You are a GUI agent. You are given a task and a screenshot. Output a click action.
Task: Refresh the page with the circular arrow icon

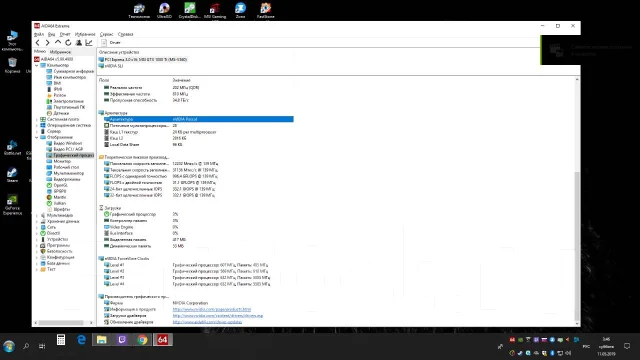coord(68,42)
